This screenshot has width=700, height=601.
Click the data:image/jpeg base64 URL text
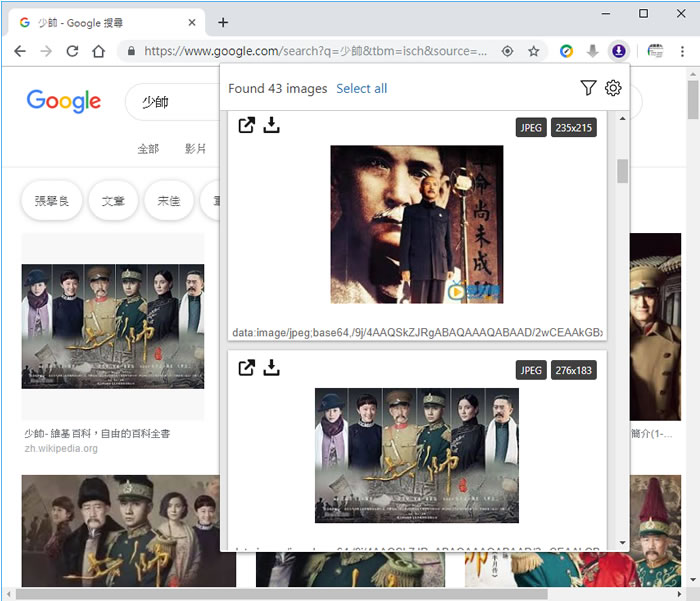point(417,332)
